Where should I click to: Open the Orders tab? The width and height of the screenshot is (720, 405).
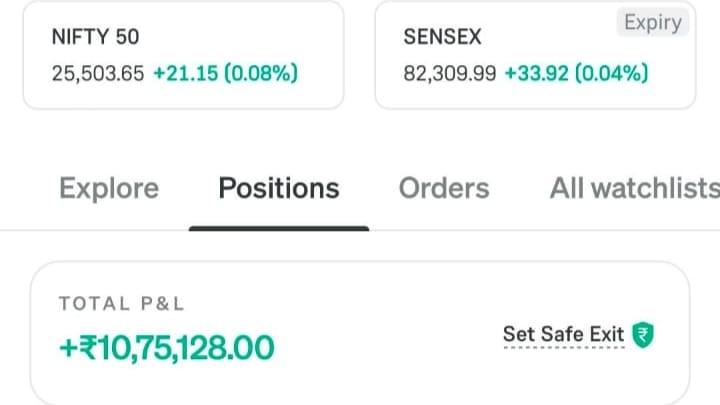[444, 188]
